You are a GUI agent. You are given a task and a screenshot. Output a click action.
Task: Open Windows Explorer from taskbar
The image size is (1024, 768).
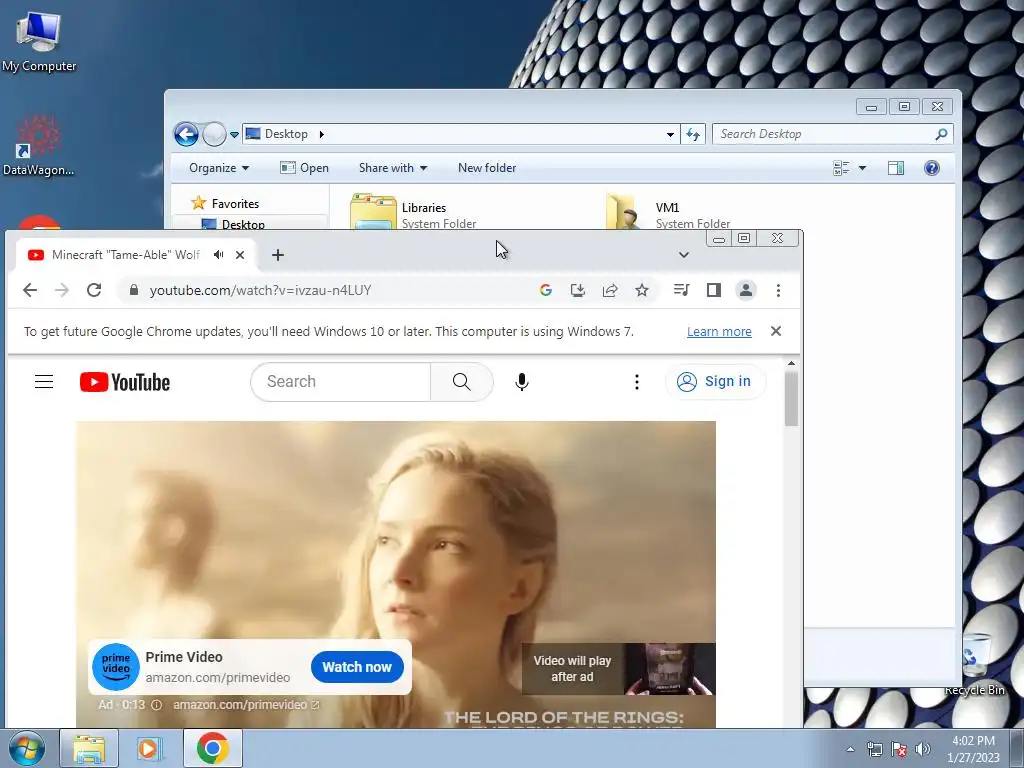pyautogui.click(x=89, y=748)
